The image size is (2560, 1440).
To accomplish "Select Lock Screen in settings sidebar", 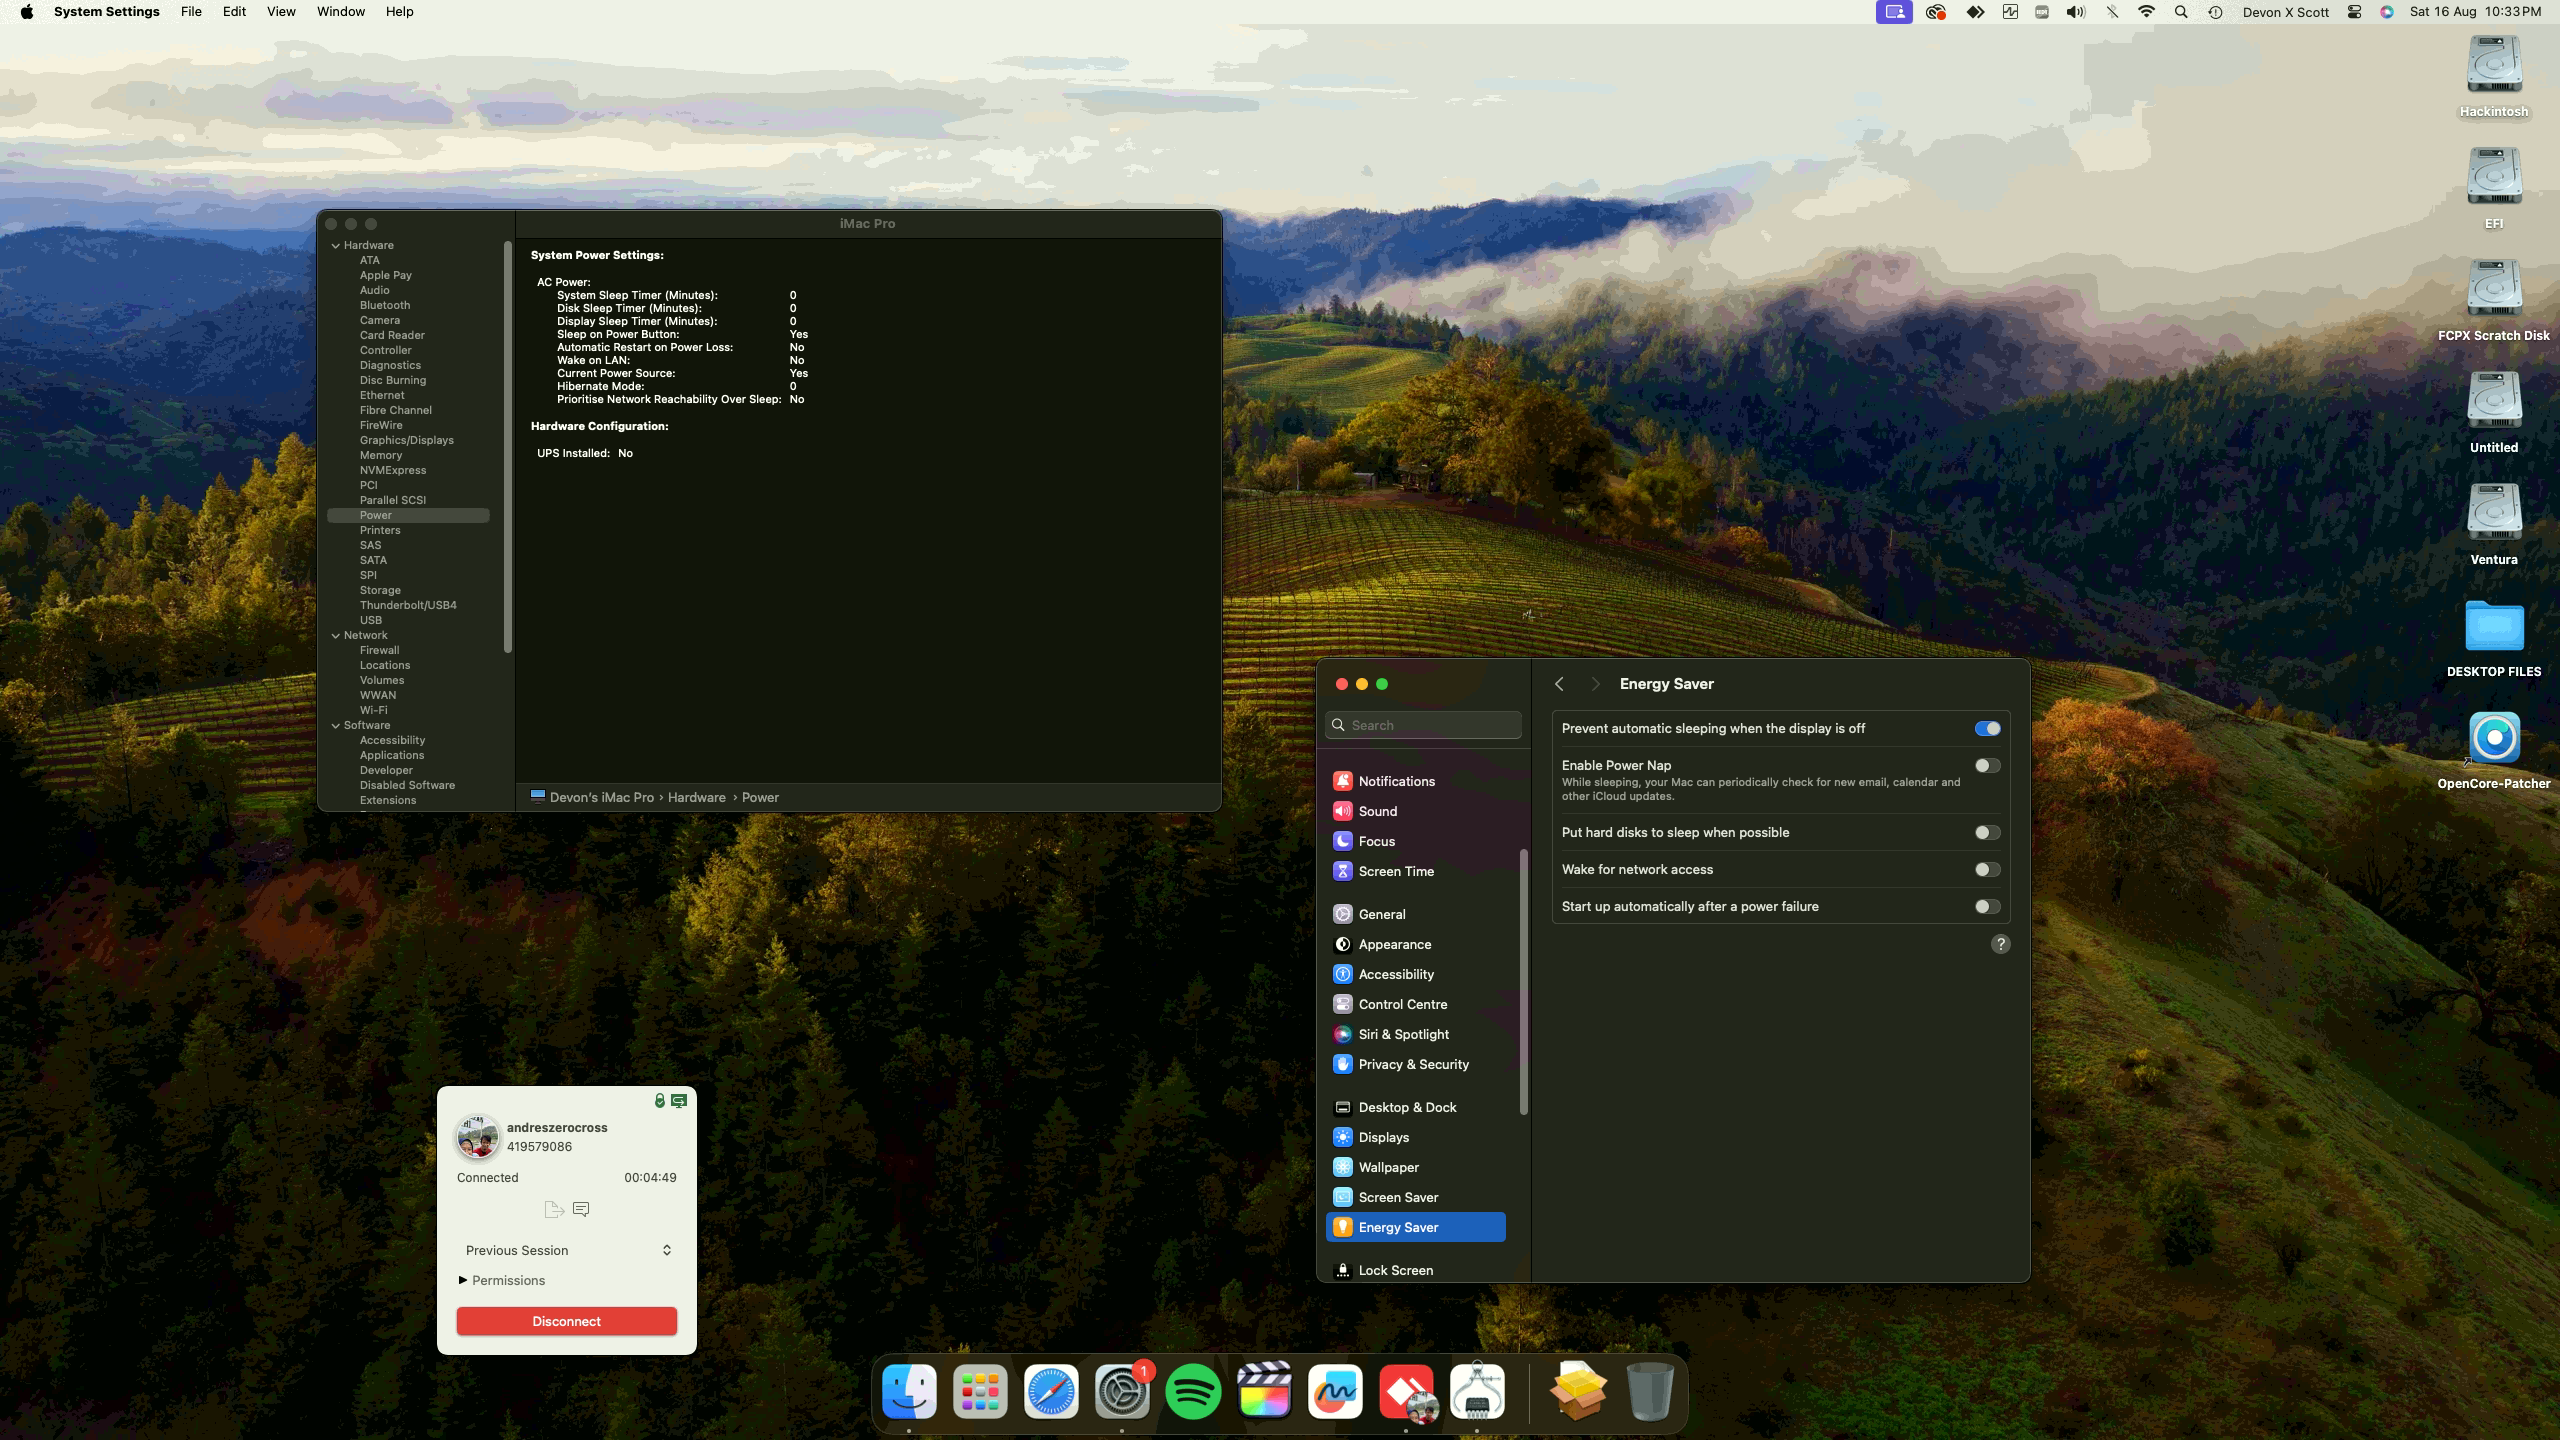I will click(x=1395, y=1270).
